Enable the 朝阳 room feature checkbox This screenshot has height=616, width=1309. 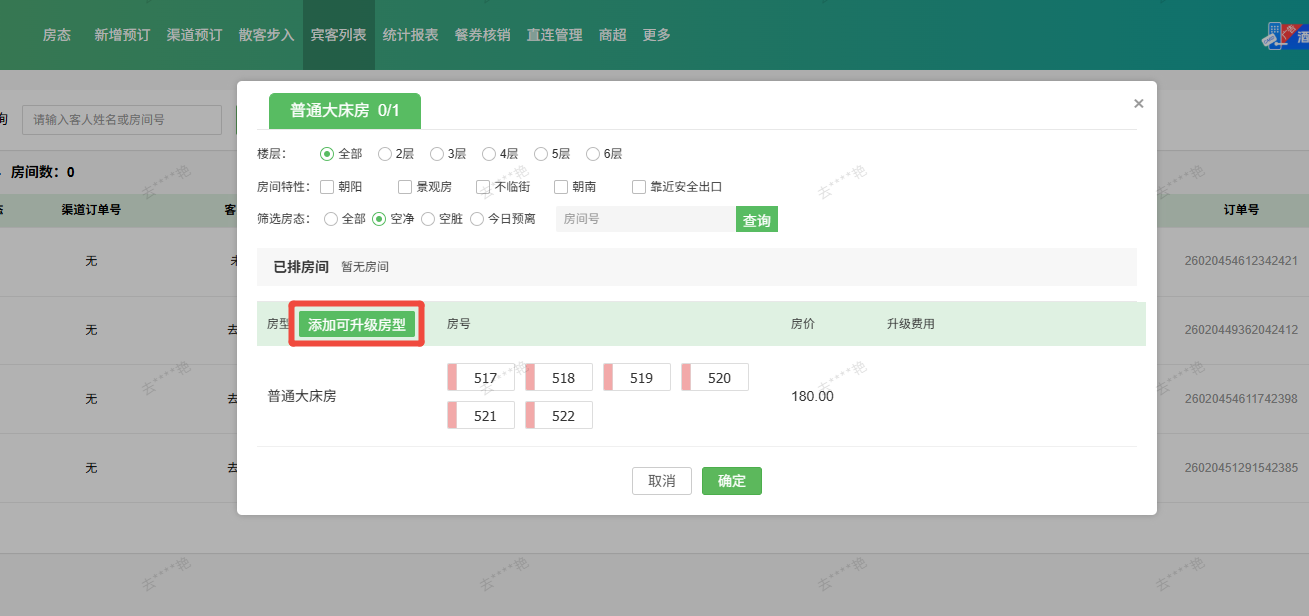327,187
